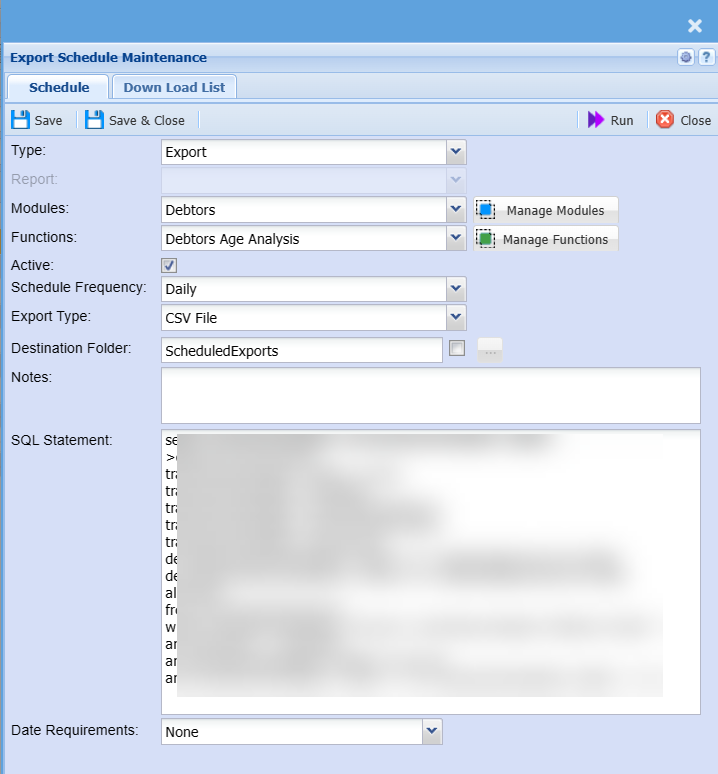Viewport: 718px width, 774px height.
Task: Click inside the SQL Statement text area
Action: coord(430,572)
